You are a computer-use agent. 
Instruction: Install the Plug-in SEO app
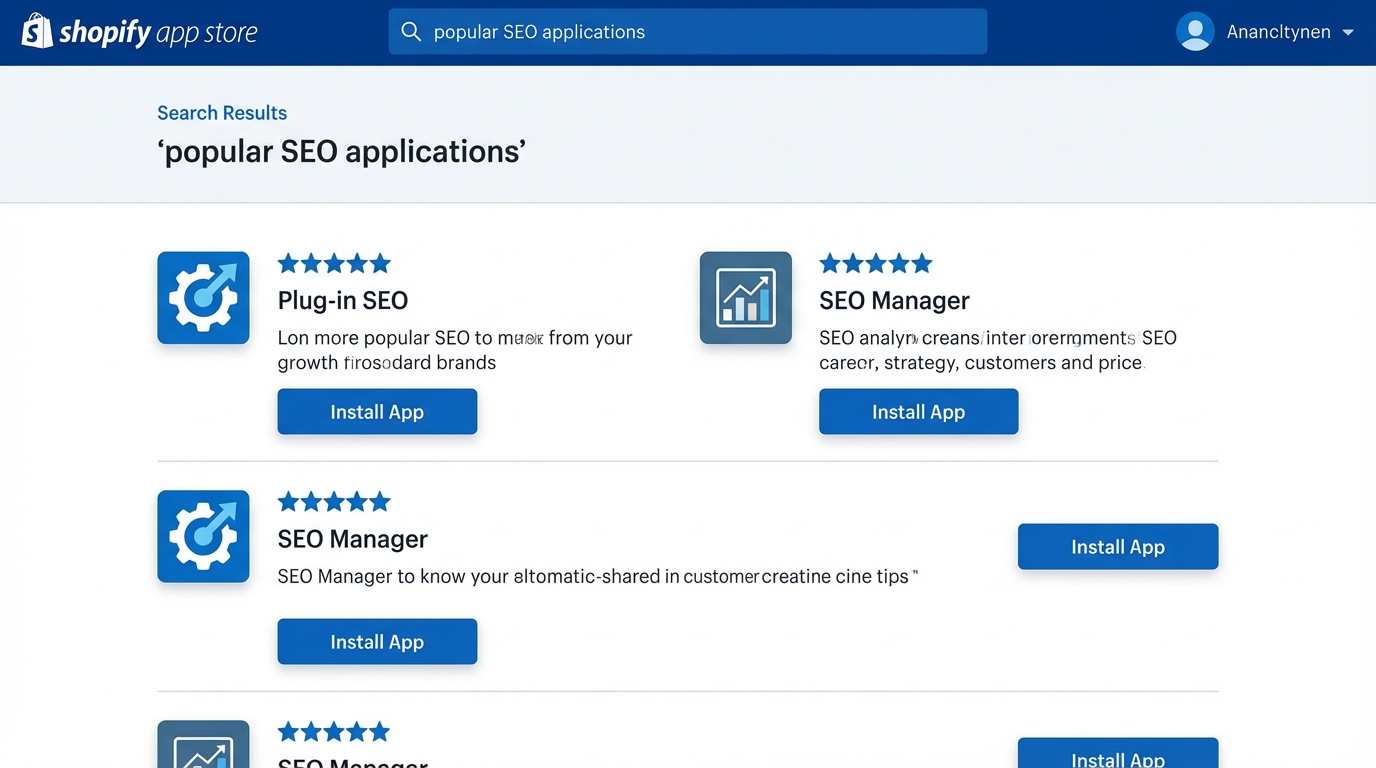(x=377, y=411)
